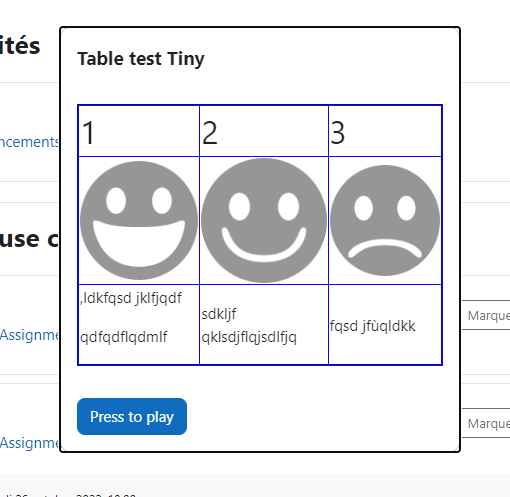Open the partially visible announcements link
The height and width of the screenshot is (497, 510).
(29, 142)
